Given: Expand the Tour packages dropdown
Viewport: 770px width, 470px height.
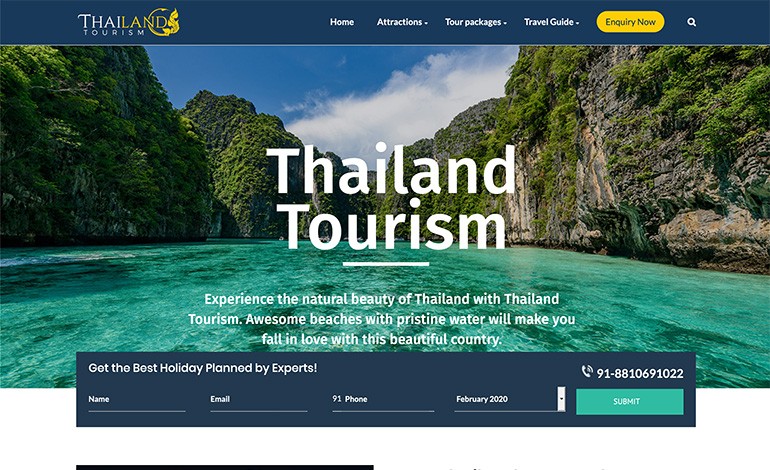Looking at the screenshot, I should tap(475, 22).
